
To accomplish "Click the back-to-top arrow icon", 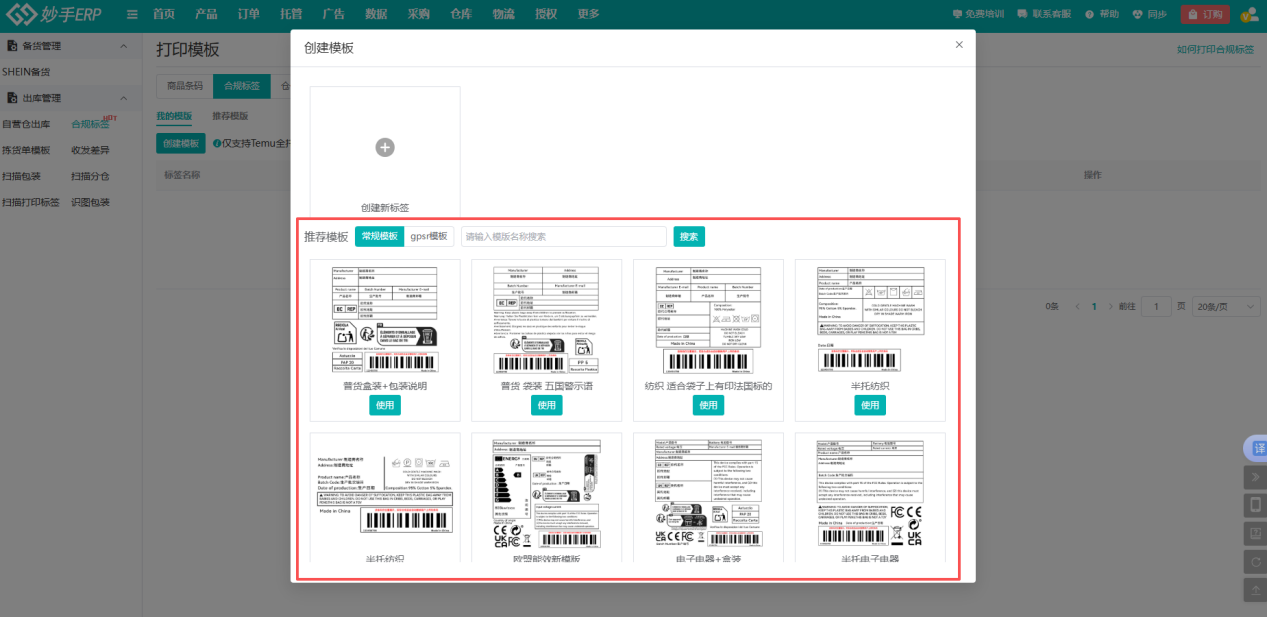I will (1255, 590).
